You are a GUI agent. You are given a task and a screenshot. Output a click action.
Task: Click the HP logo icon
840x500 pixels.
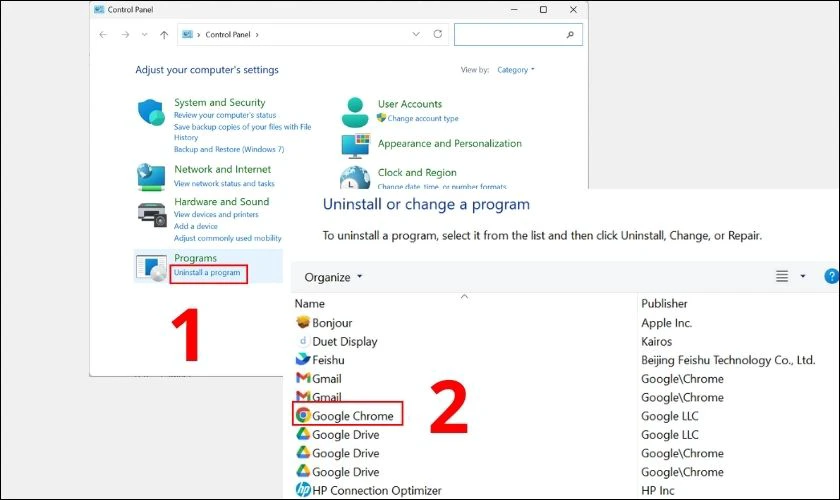303,489
